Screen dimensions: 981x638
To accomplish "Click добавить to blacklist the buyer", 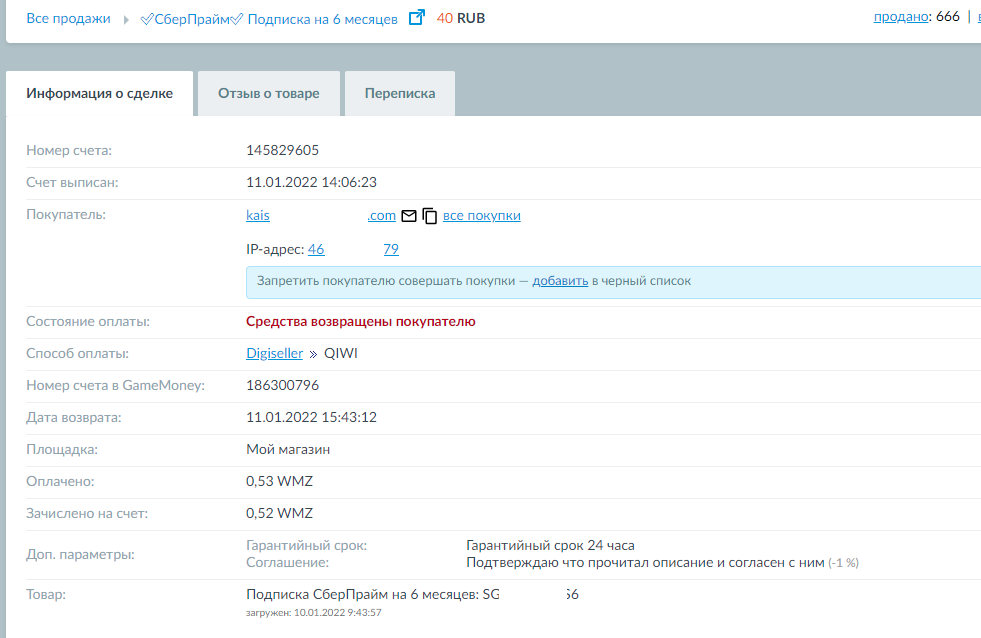I will (x=560, y=281).
